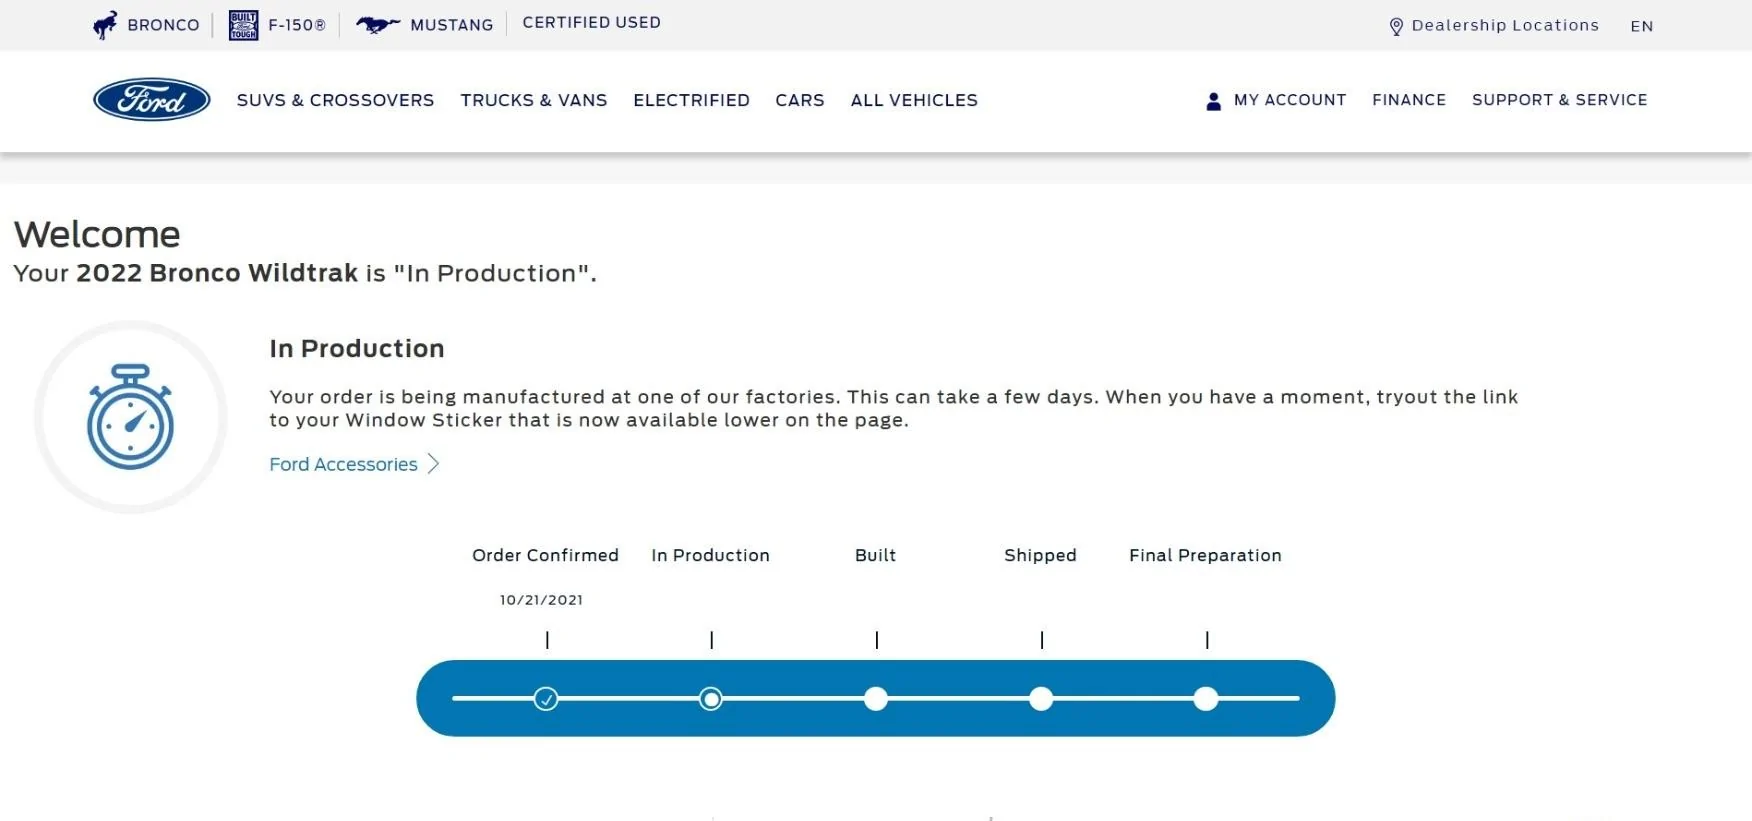Open the ALL VEHICLES menu

914,100
